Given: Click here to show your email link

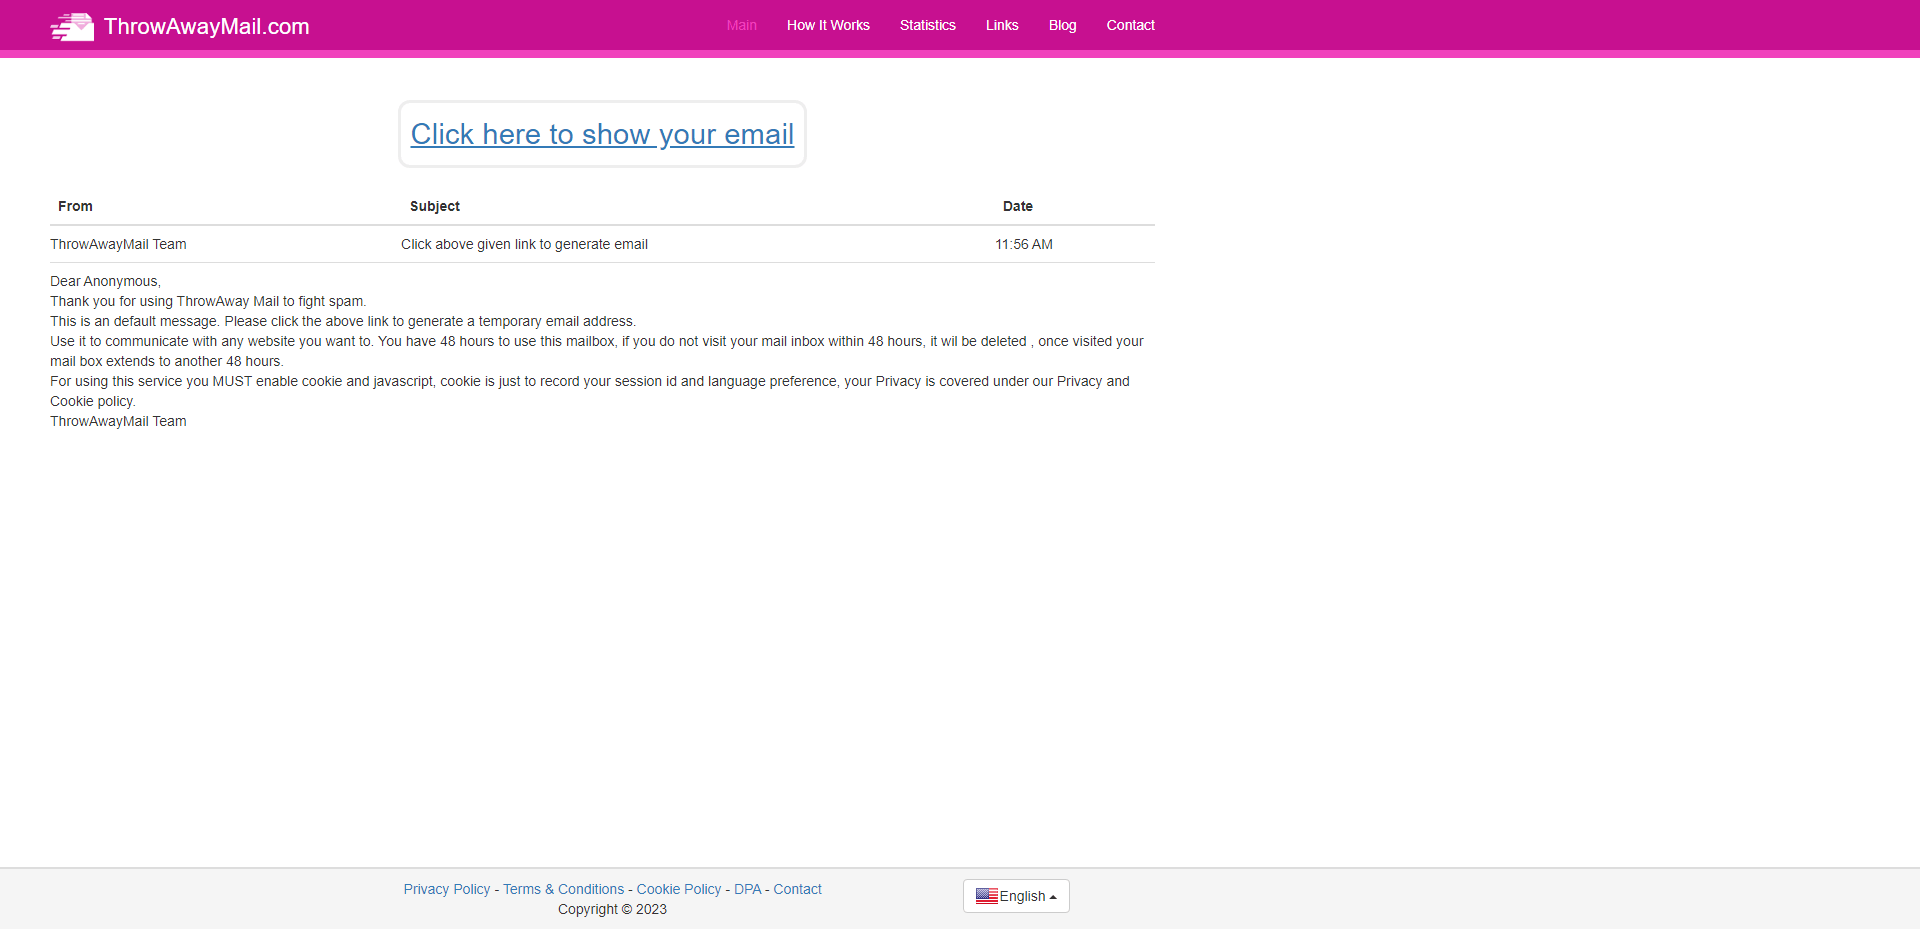Looking at the screenshot, I should [601, 134].
